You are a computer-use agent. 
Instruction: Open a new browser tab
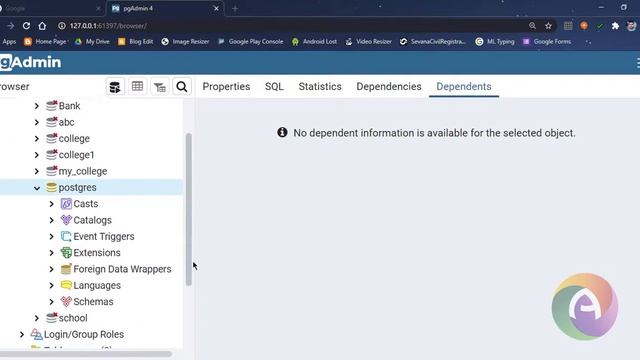(235, 9)
